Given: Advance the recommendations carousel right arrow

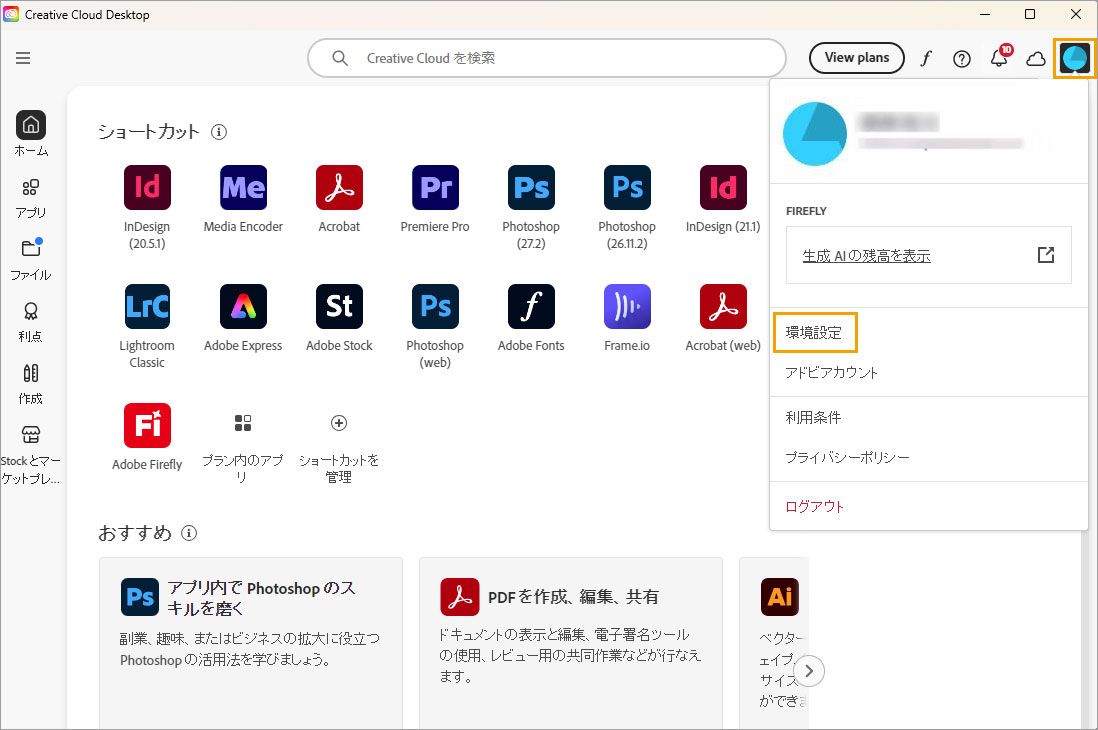Looking at the screenshot, I should pos(809,671).
